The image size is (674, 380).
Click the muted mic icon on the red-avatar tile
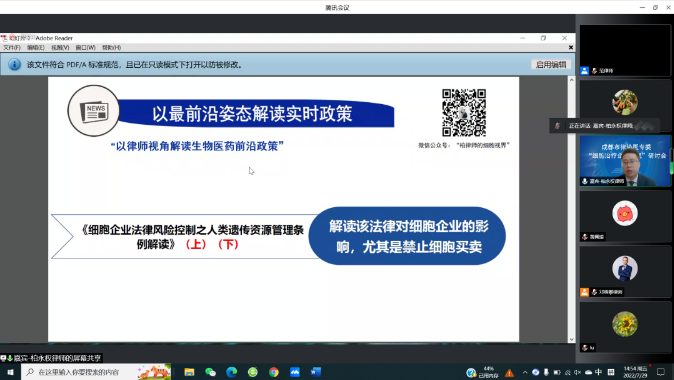pyautogui.click(x=585, y=237)
